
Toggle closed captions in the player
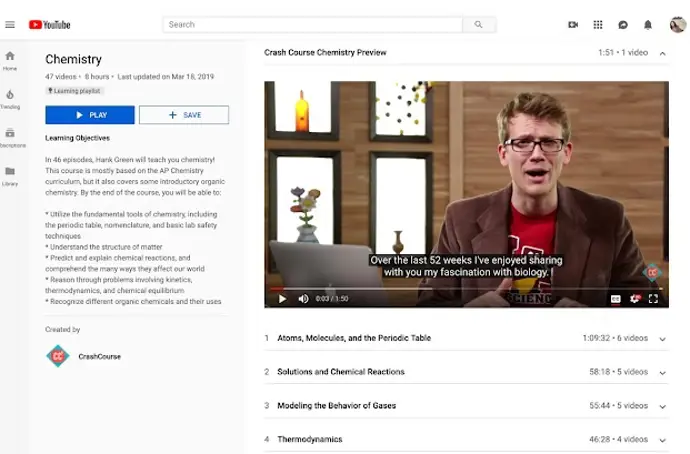[616, 299]
